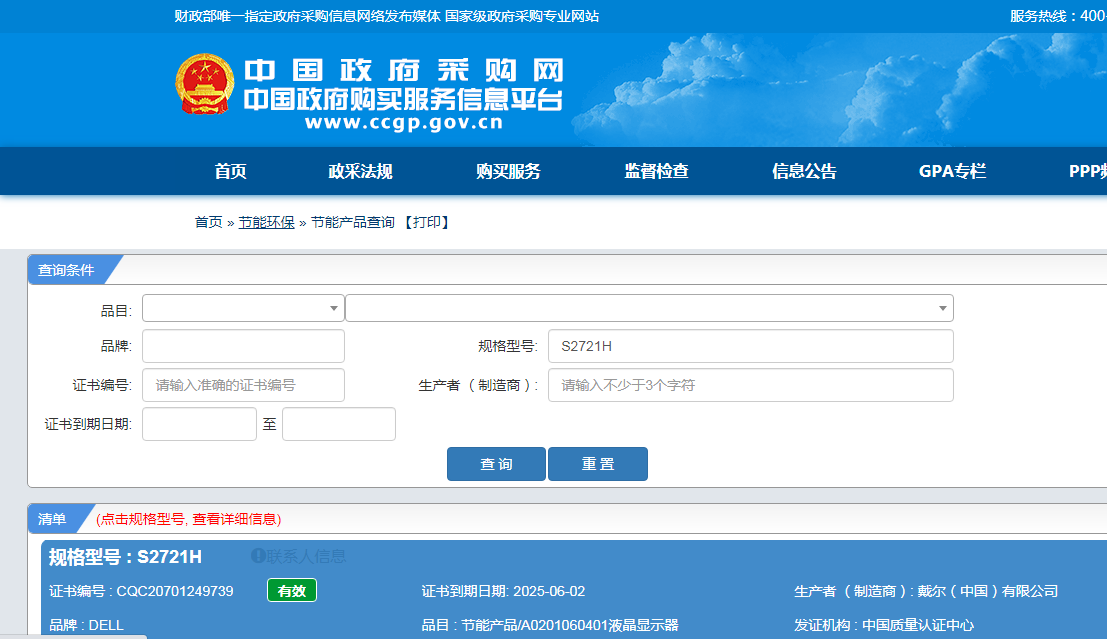Focus the 品牌 input field

pos(244,346)
